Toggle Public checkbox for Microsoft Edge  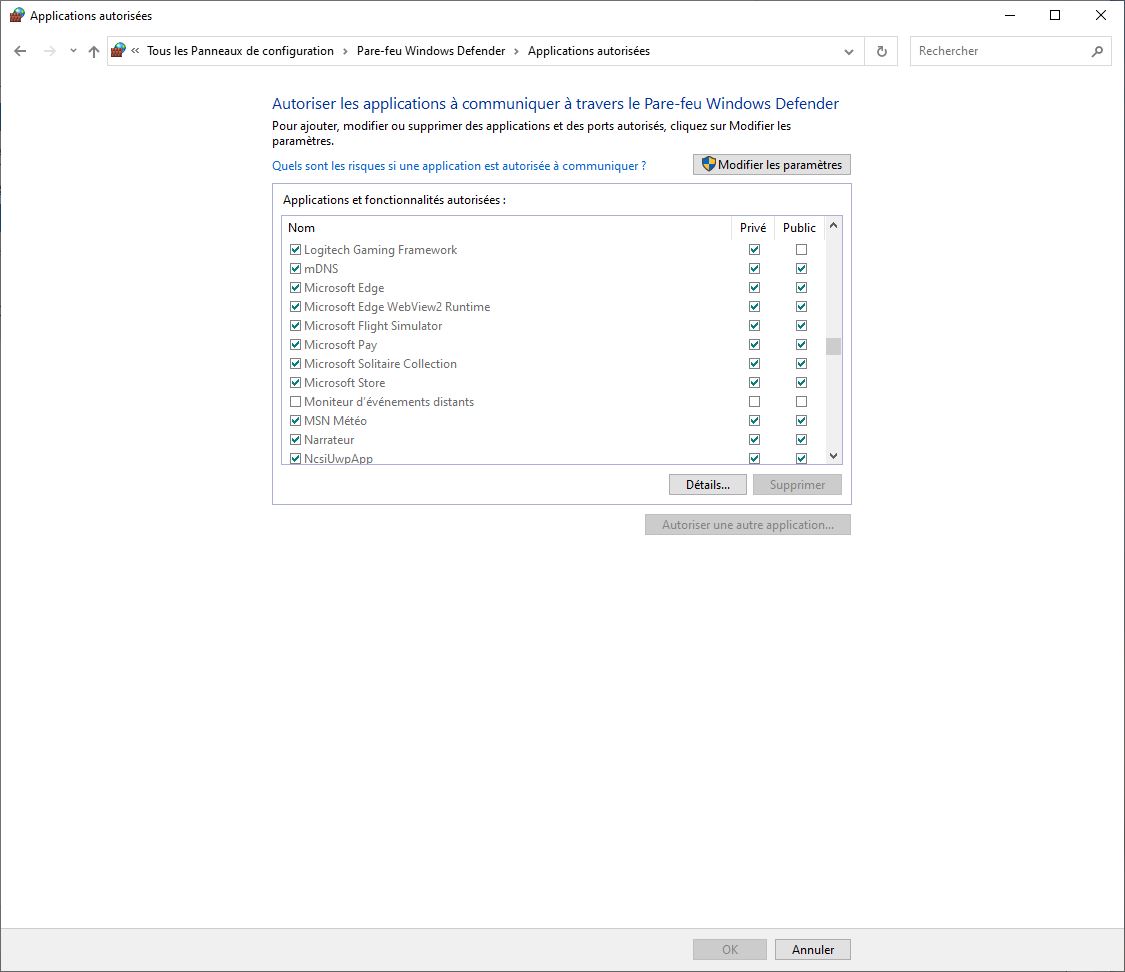click(801, 288)
